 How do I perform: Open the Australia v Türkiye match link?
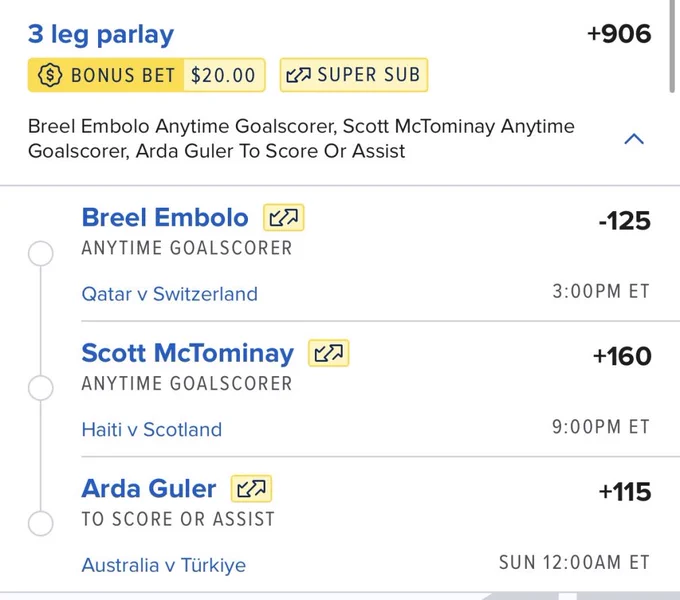[x=164, y=565]
